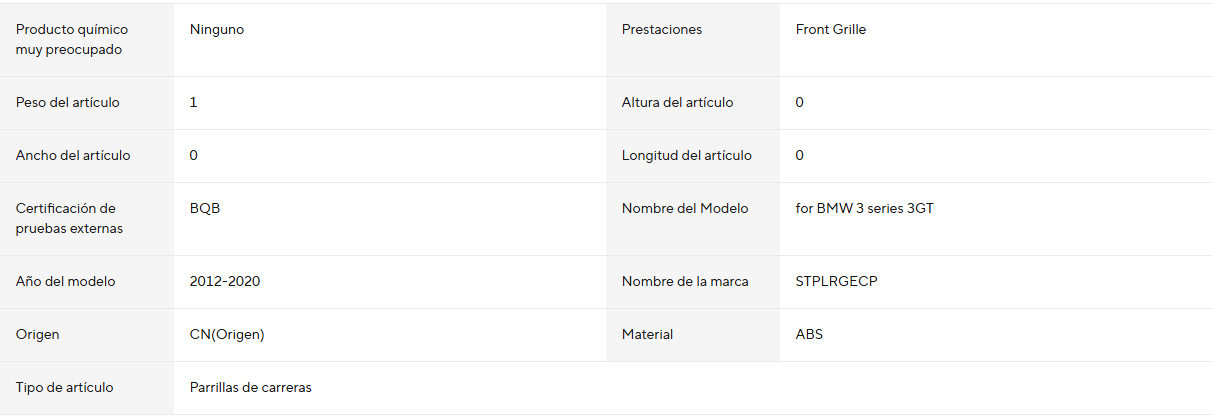Click the 'Nombre de la marca' label
The height and width of the screenshot is (417, 1232).
click(685, 282)
